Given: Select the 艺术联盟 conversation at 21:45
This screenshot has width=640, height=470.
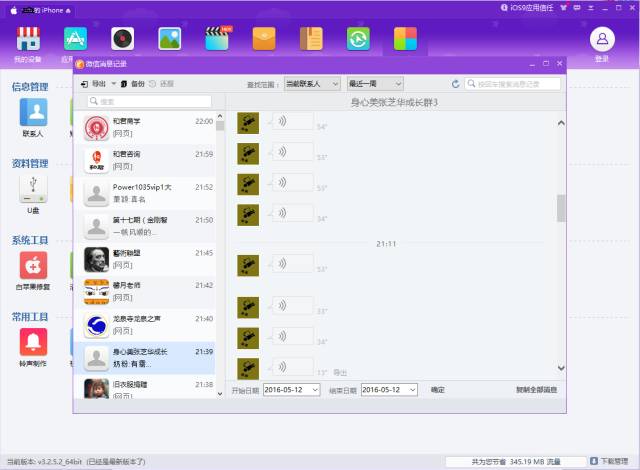Looking at the screenshot, I should 146,259.
